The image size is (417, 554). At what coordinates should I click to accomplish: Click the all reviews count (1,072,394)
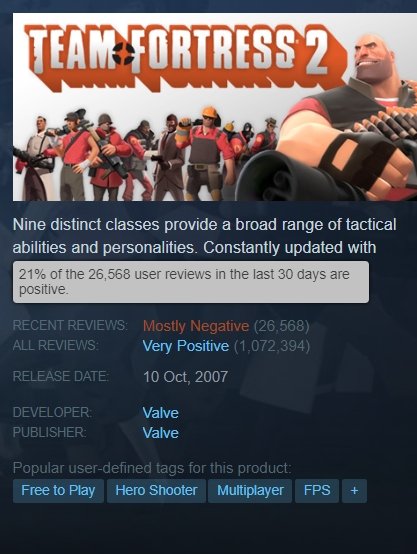[x=272, y=346]
